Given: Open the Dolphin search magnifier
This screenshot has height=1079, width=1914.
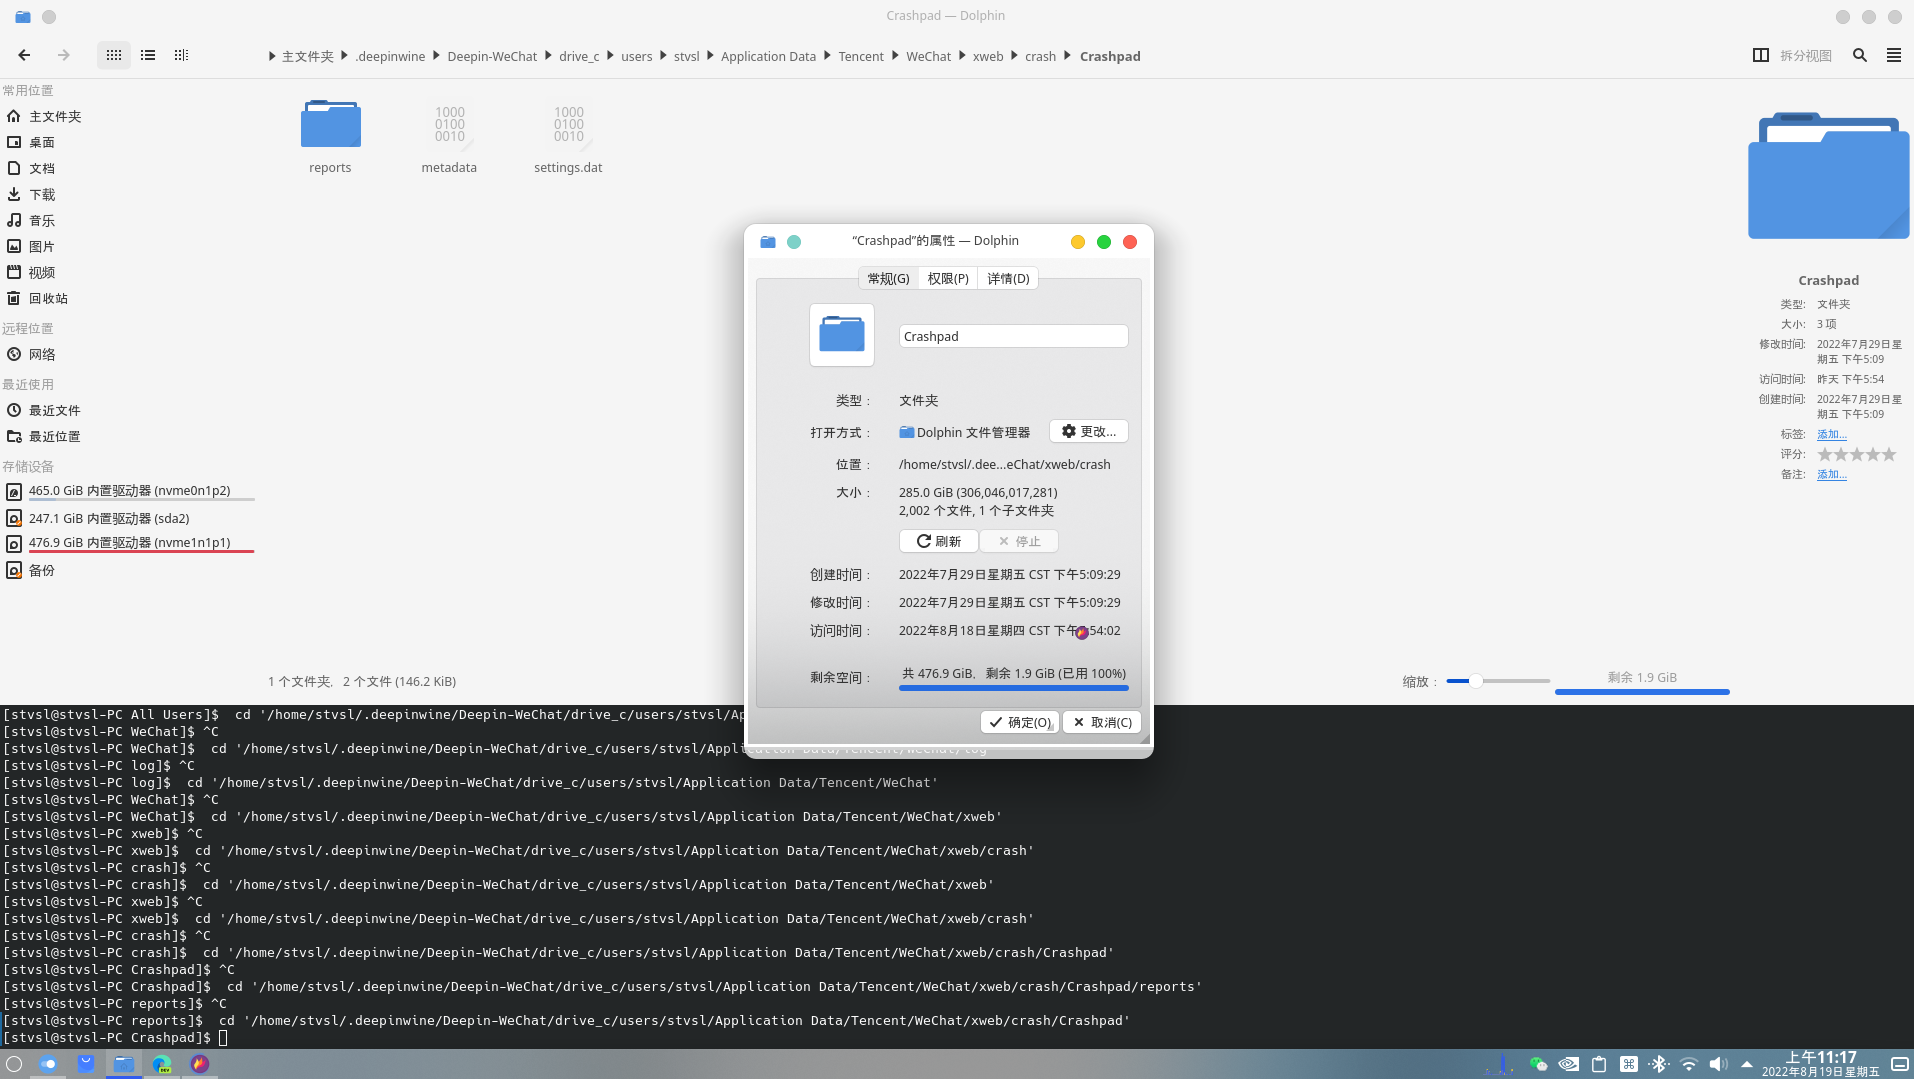Looking at the screenshot, I should pos(1860,56).
